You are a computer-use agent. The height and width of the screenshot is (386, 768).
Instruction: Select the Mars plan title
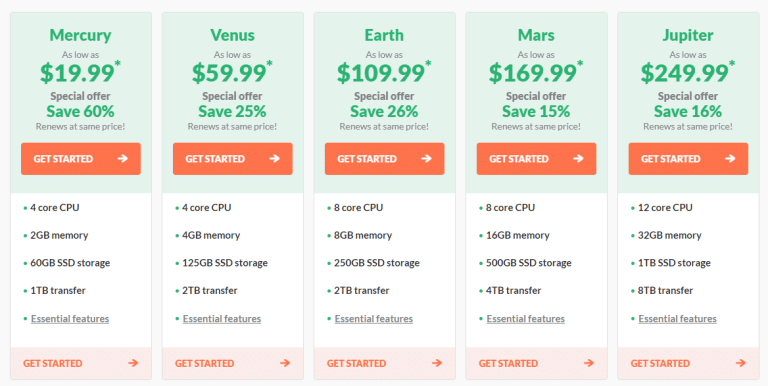pyautogui.click(x=536, y=35)
